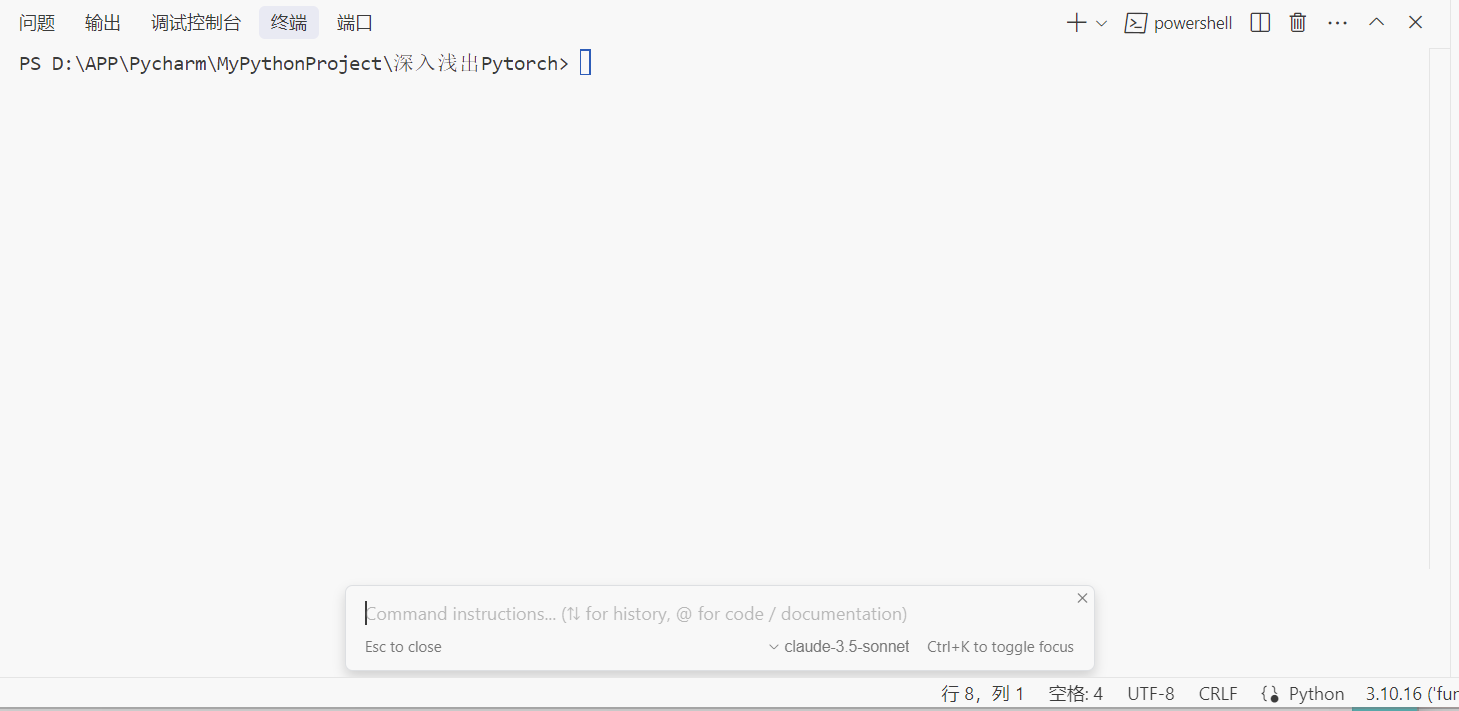Split the terminal with the split icon
The image size is (1459, 711).
pos(1260,22)
